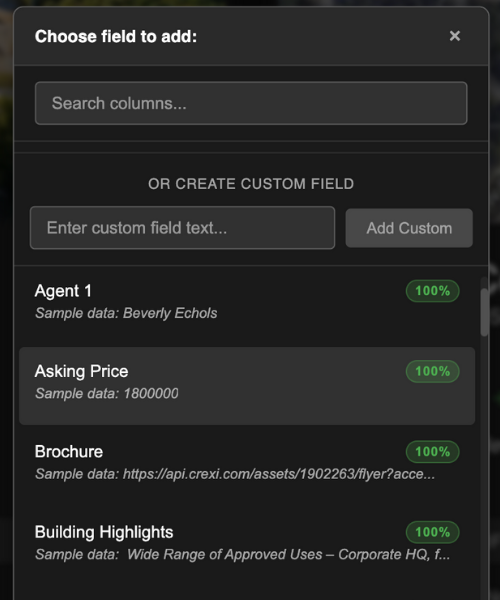Screen dimensions: 500x600
Task: Focus the custom field text input
Action: click(182, 228)
